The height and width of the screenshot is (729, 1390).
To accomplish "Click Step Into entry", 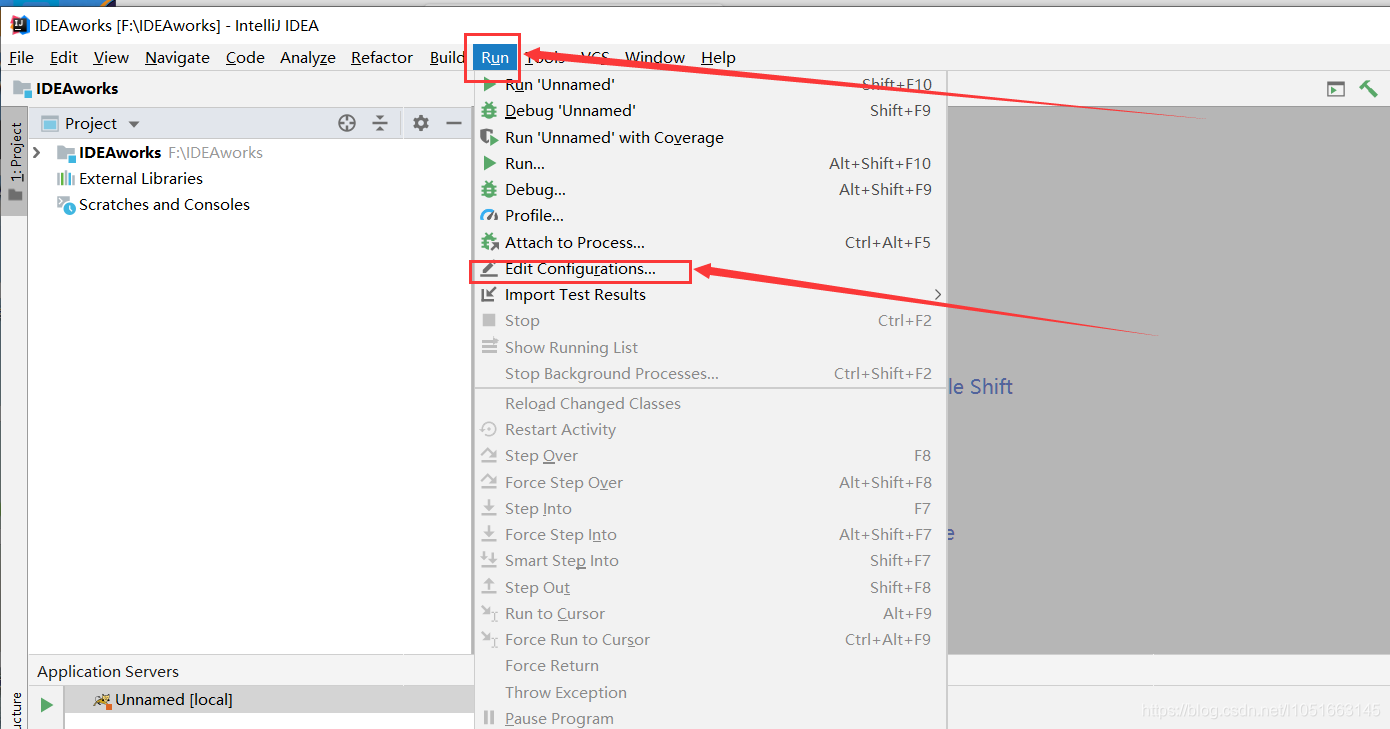I will [710, 508].
